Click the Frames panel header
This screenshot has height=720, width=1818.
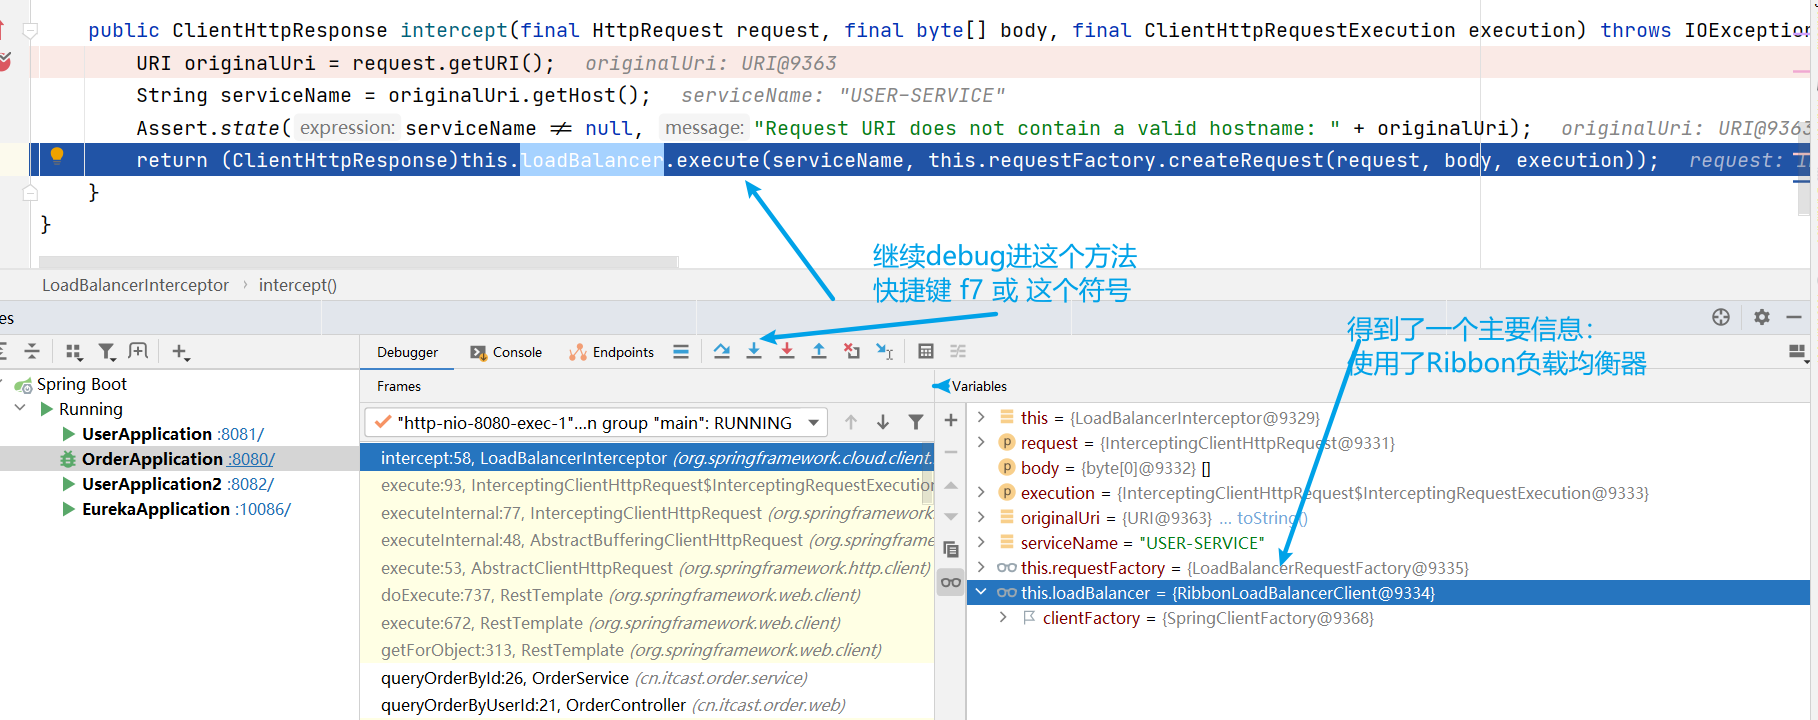(x=399, y=386)
